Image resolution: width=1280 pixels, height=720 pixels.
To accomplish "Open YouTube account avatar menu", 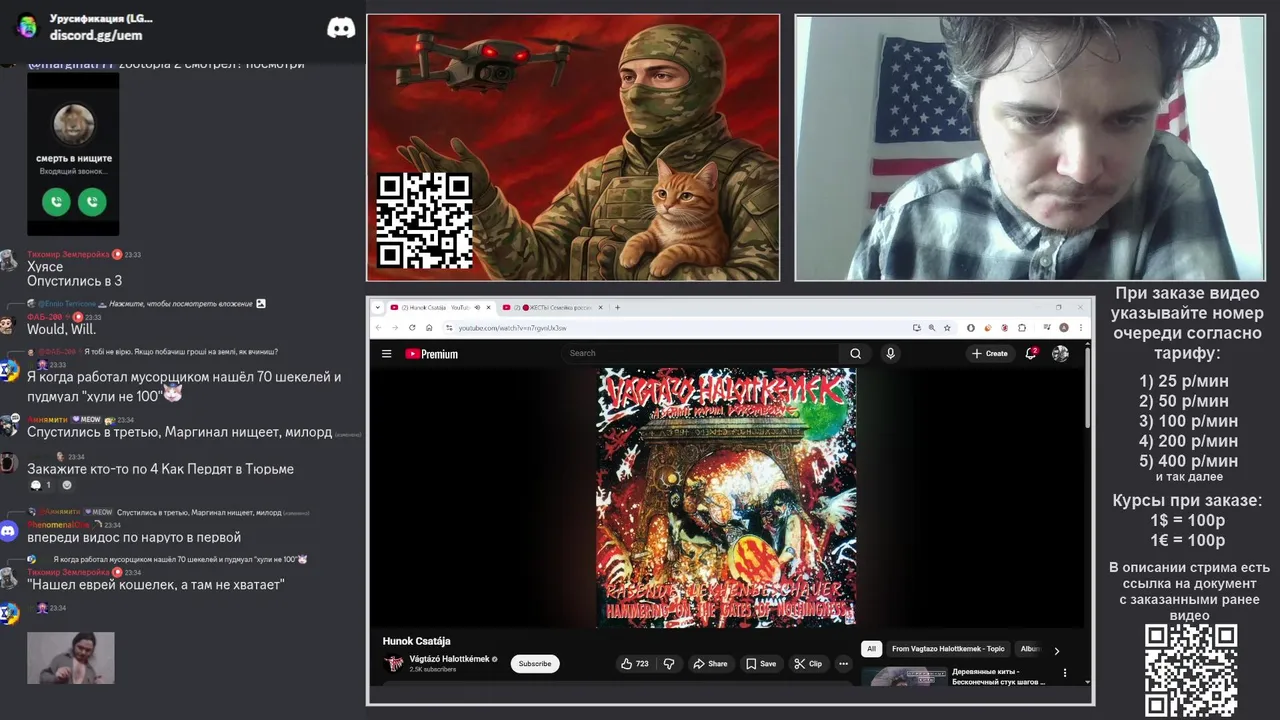I will [1060, 353].
